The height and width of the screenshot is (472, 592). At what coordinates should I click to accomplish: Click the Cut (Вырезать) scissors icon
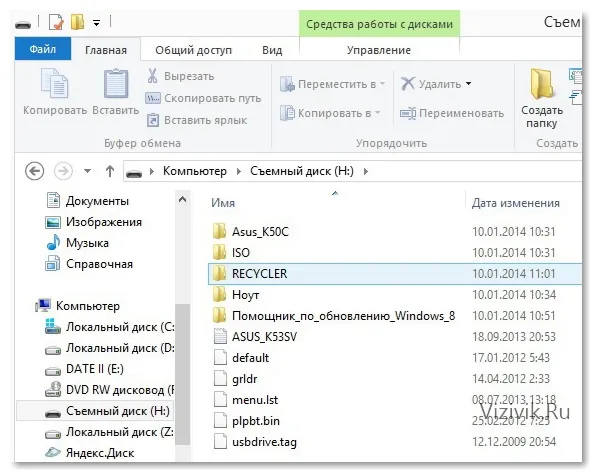(x=153, y=76)
